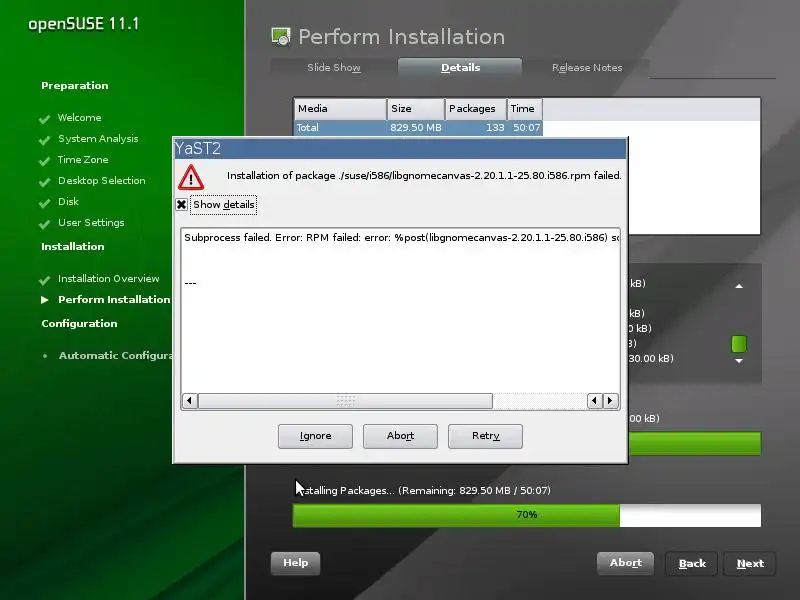Click the Configuration section heading

coord(79,323)
